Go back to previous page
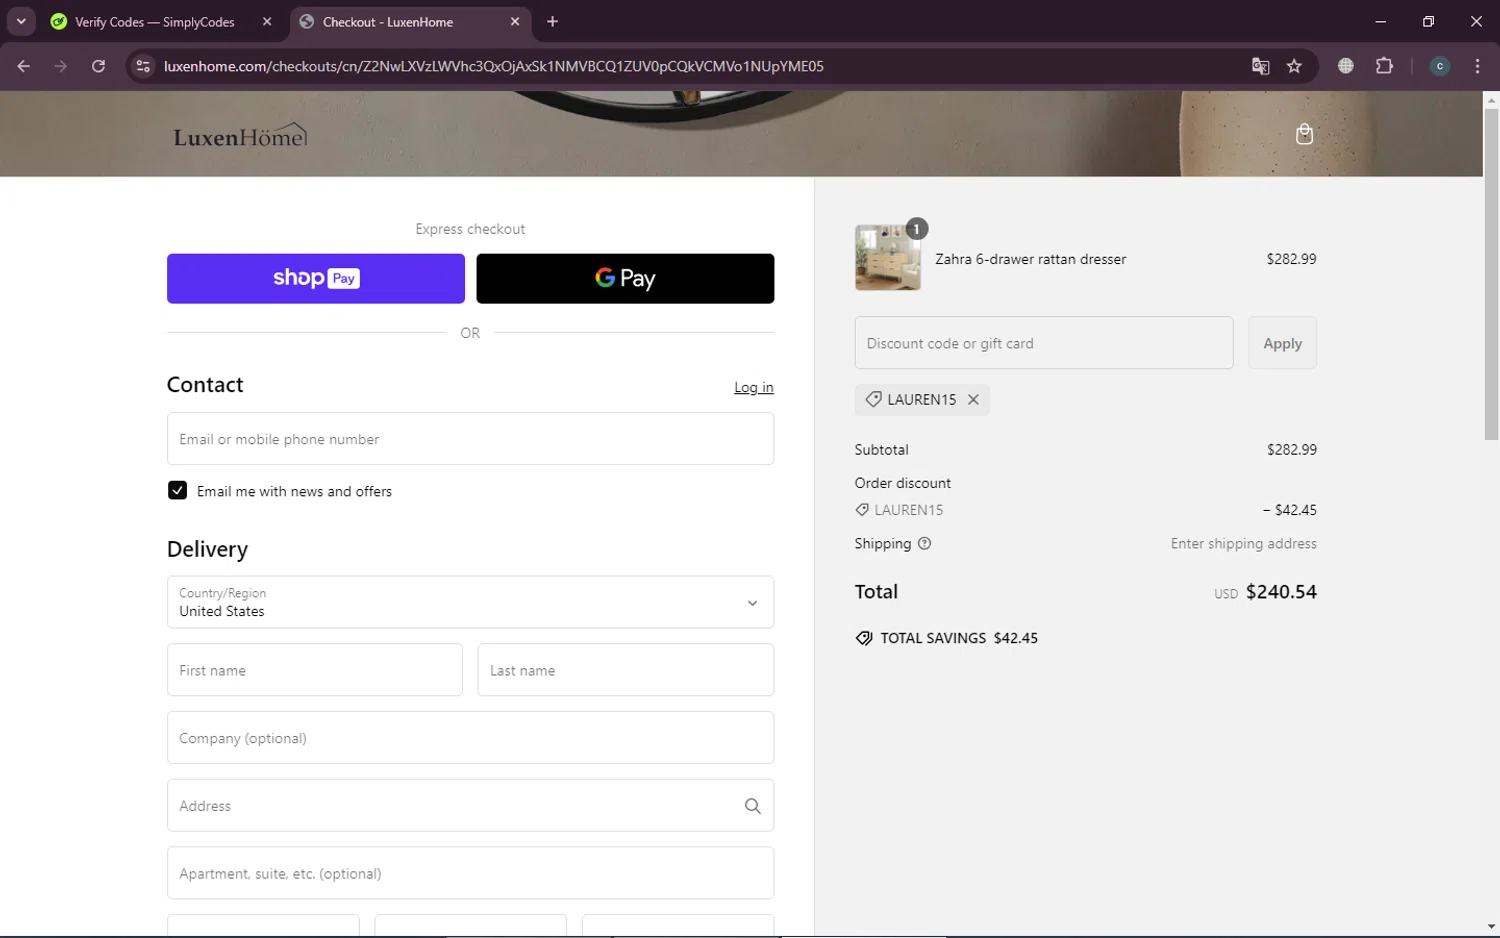The height and width of the screenshot is (938, 1500). pos(23,66)
